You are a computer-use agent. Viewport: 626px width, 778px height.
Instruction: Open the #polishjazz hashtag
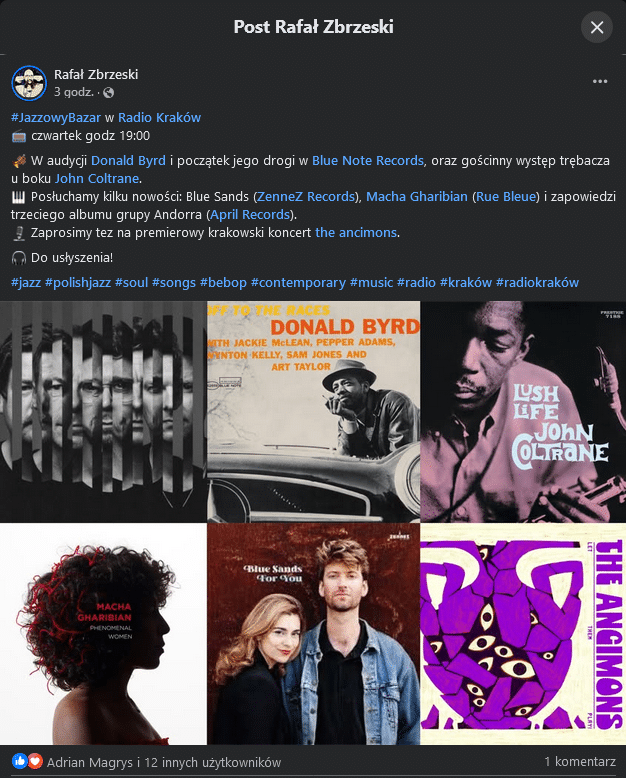click(x=78, y=283)
